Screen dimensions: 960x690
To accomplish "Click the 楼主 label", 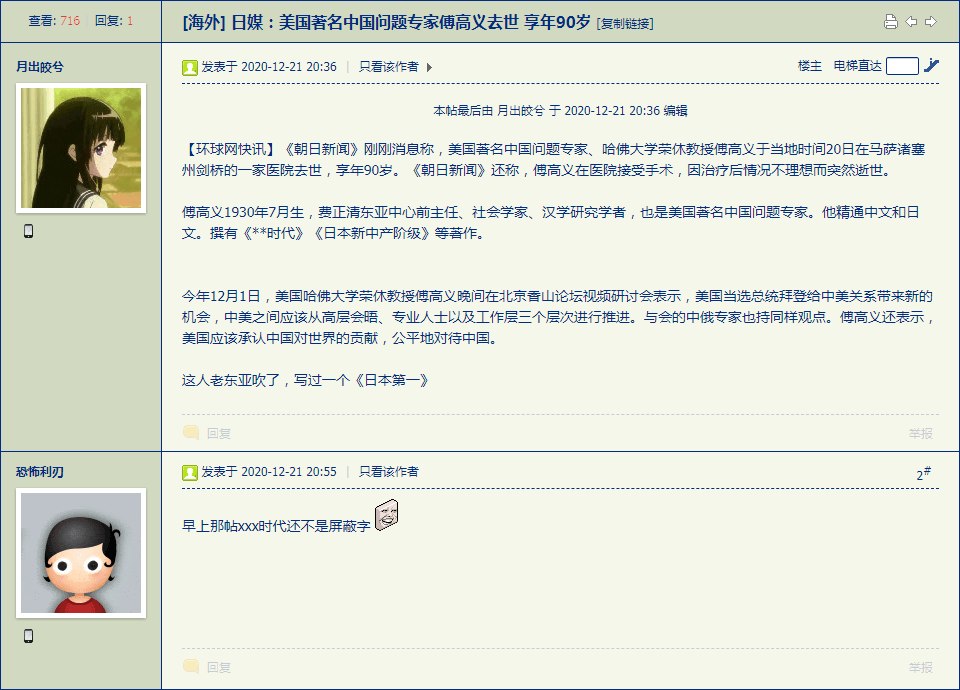I will [810, 66].
